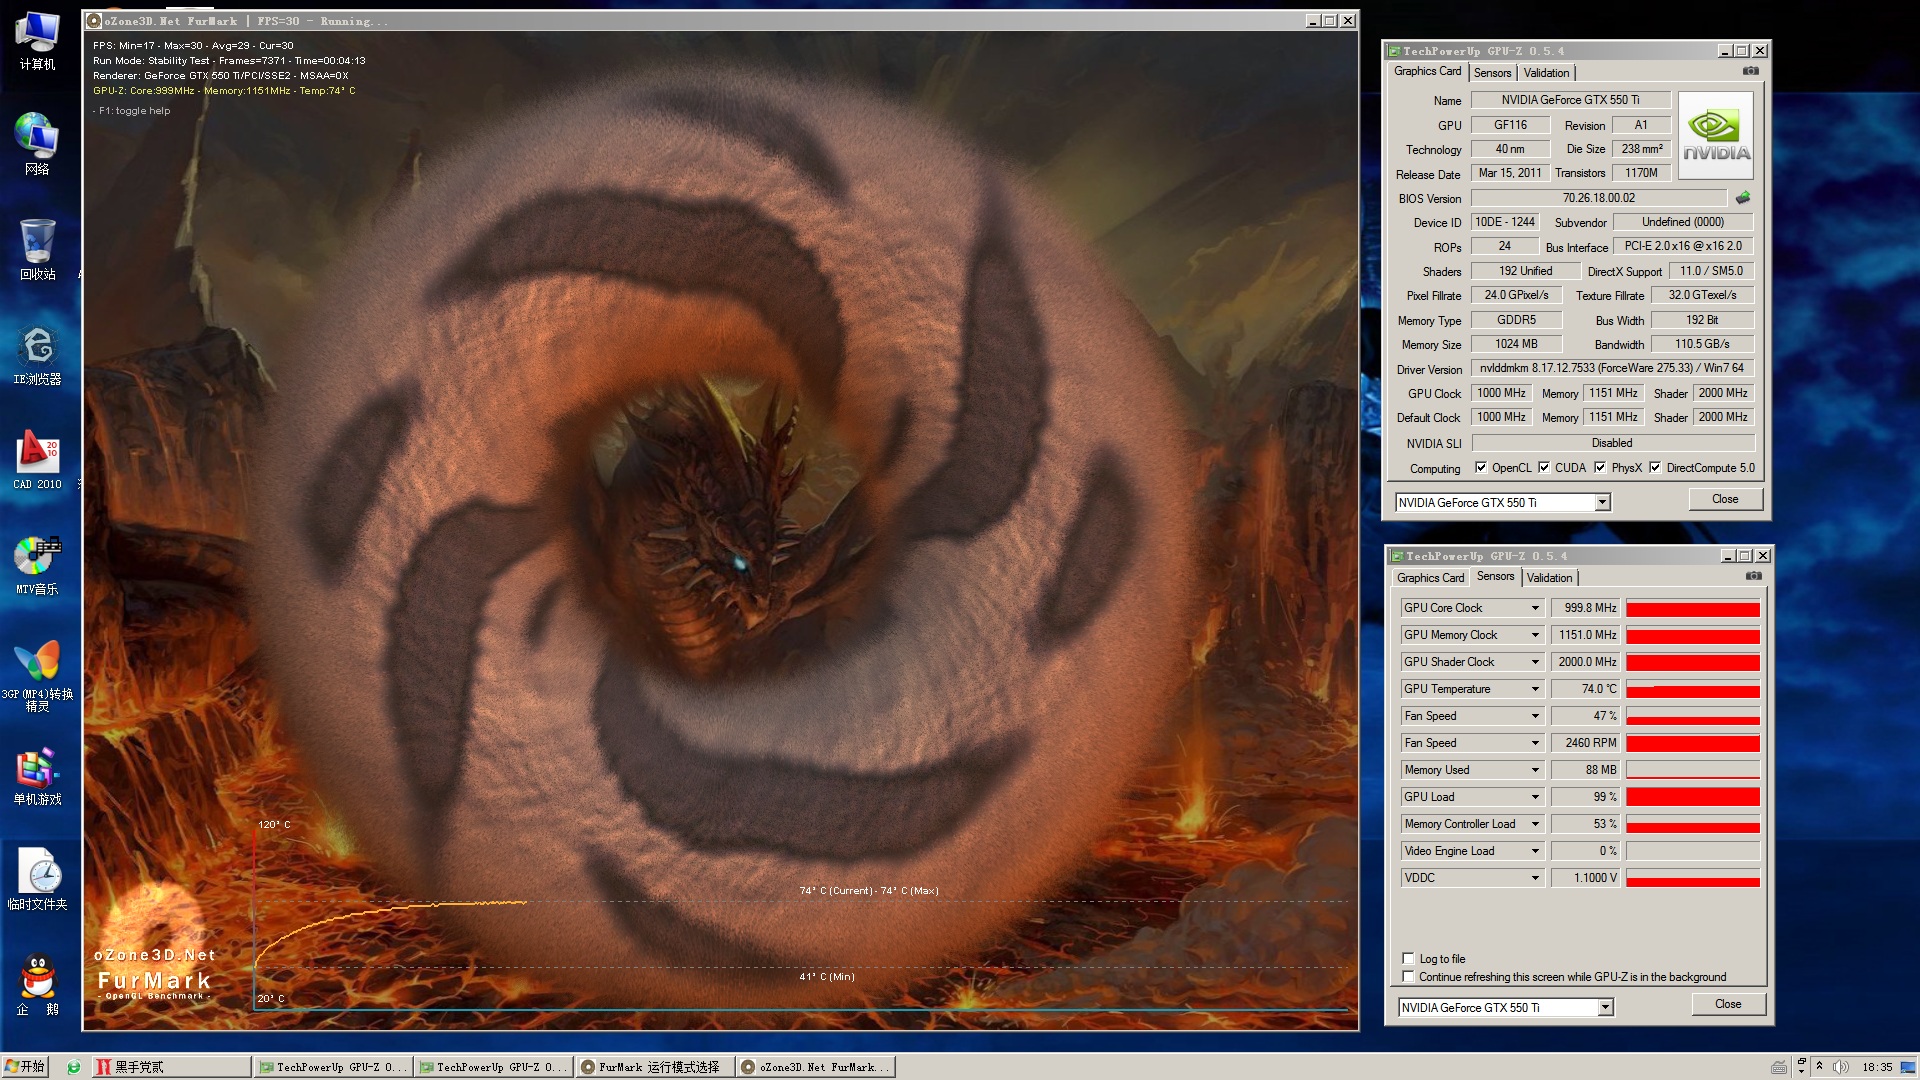This screenshot has width=1920, height=1080.
Task: Click the GPU Load graph bar
Action: click(1692, 797)
